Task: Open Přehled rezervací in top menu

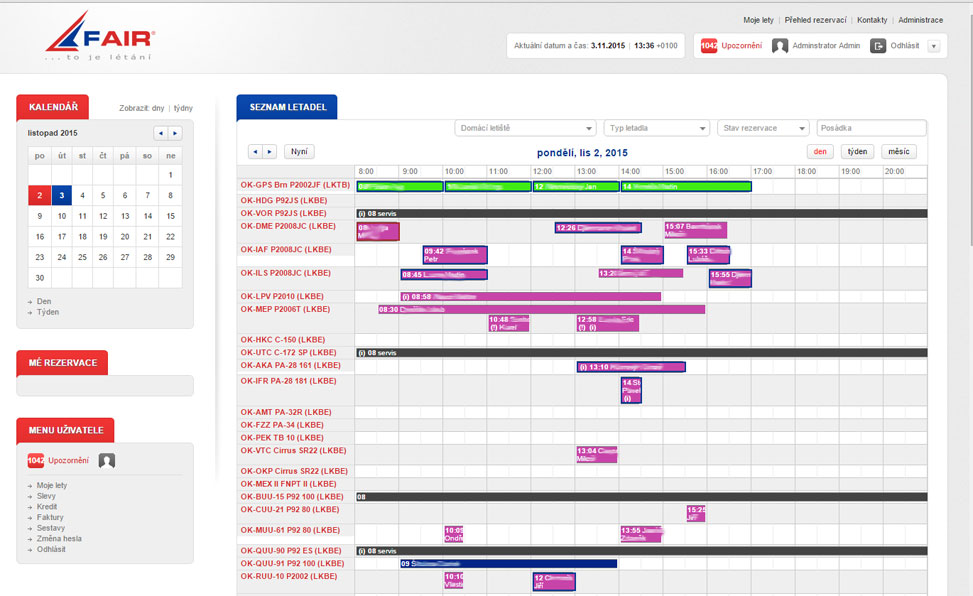Action: [x=815, y=20]
